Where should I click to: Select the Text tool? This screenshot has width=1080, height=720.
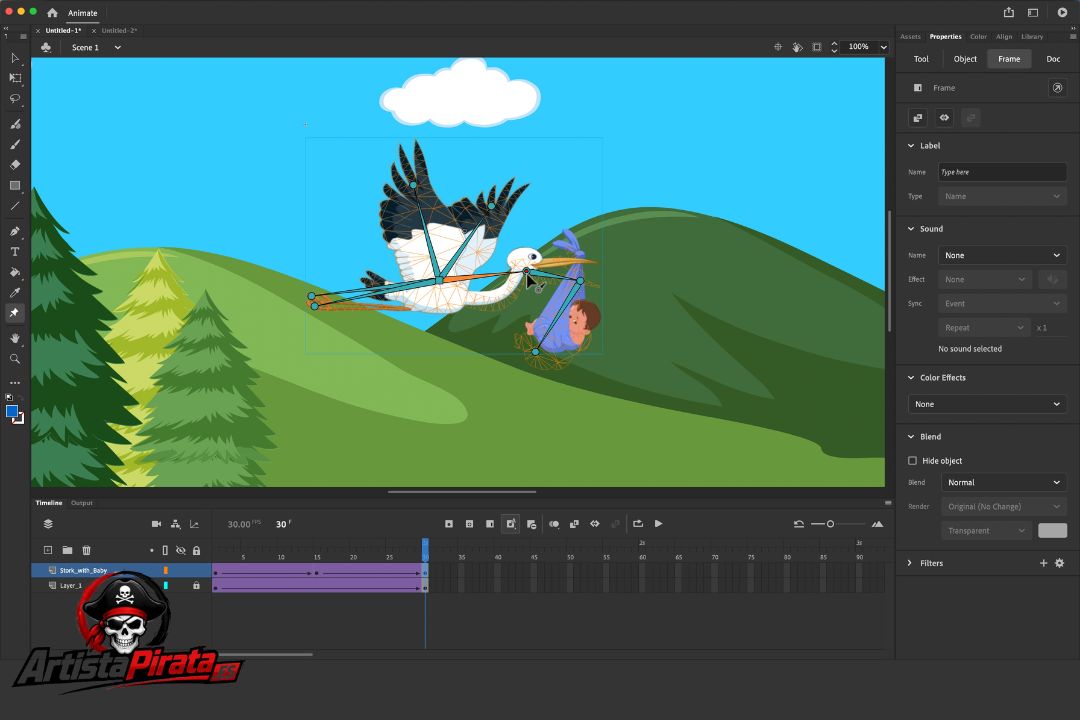tap(14, 251)
